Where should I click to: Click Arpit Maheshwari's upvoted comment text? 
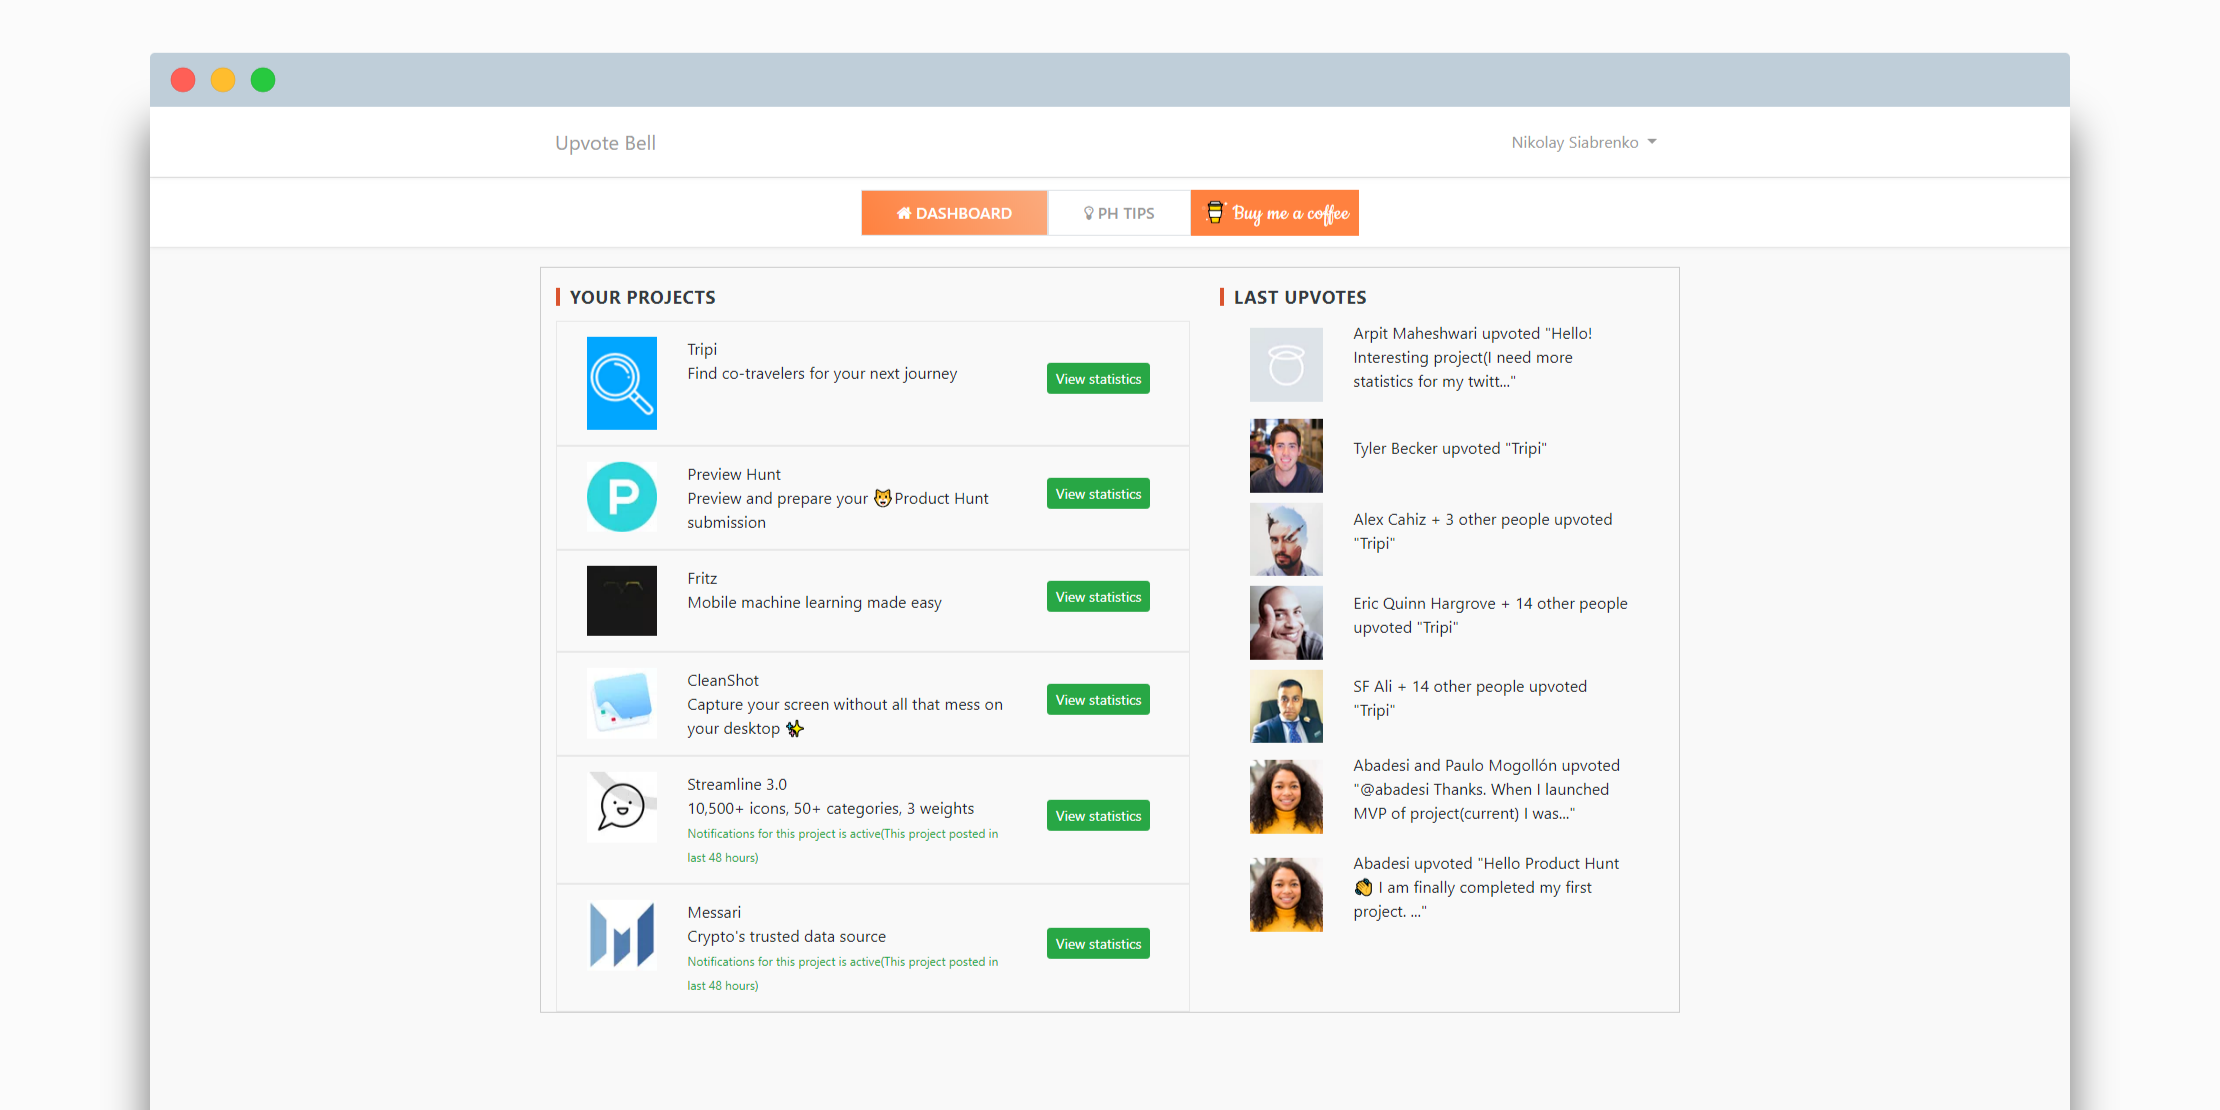tap(1472, 357)
